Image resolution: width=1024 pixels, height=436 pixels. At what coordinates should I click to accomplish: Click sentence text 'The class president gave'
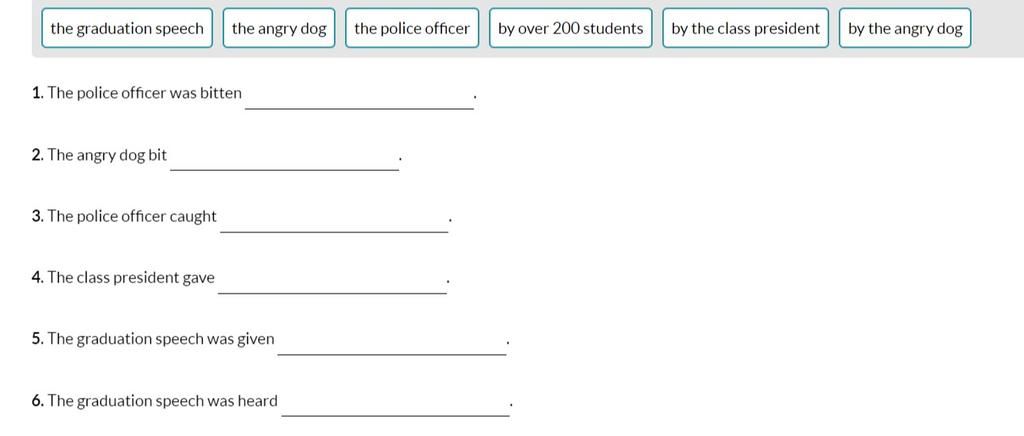pyautogui.click(x=131, y=278)
